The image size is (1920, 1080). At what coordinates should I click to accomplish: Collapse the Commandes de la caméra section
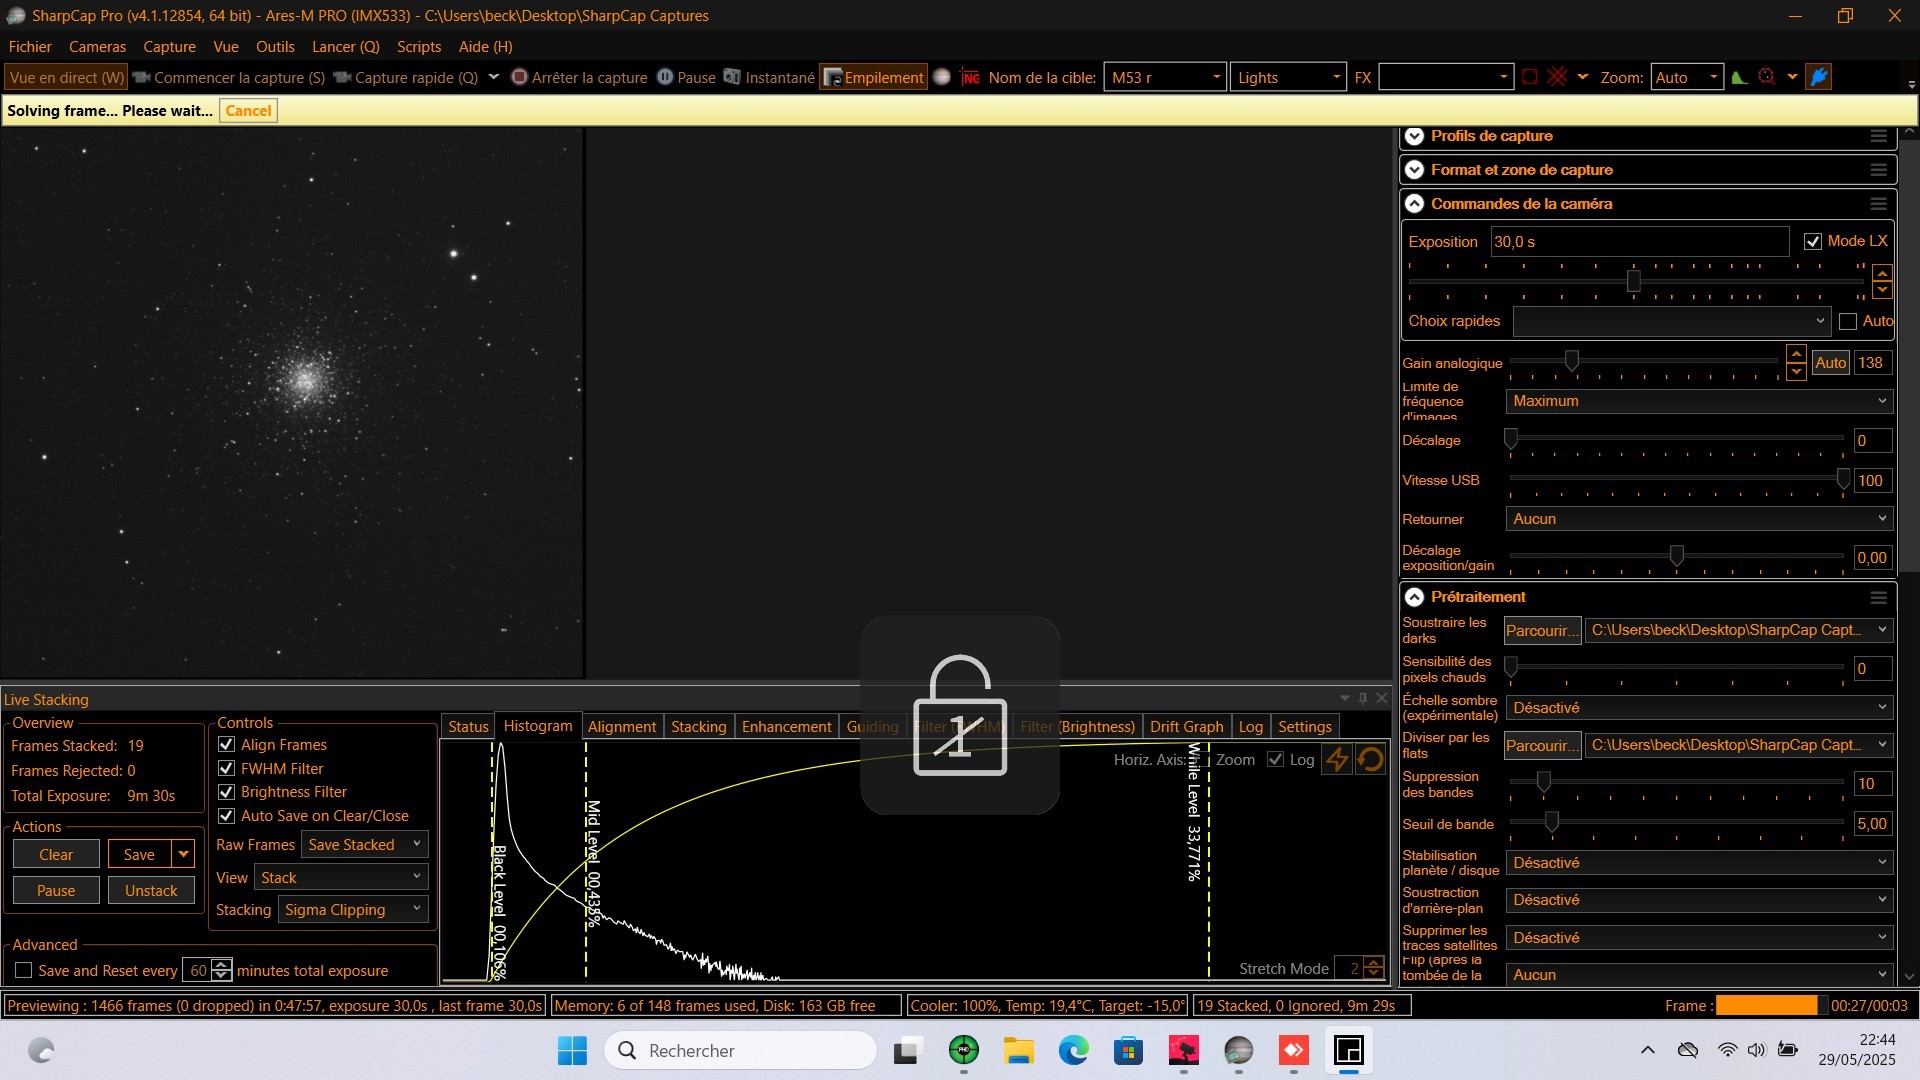tap(1414, 204)
